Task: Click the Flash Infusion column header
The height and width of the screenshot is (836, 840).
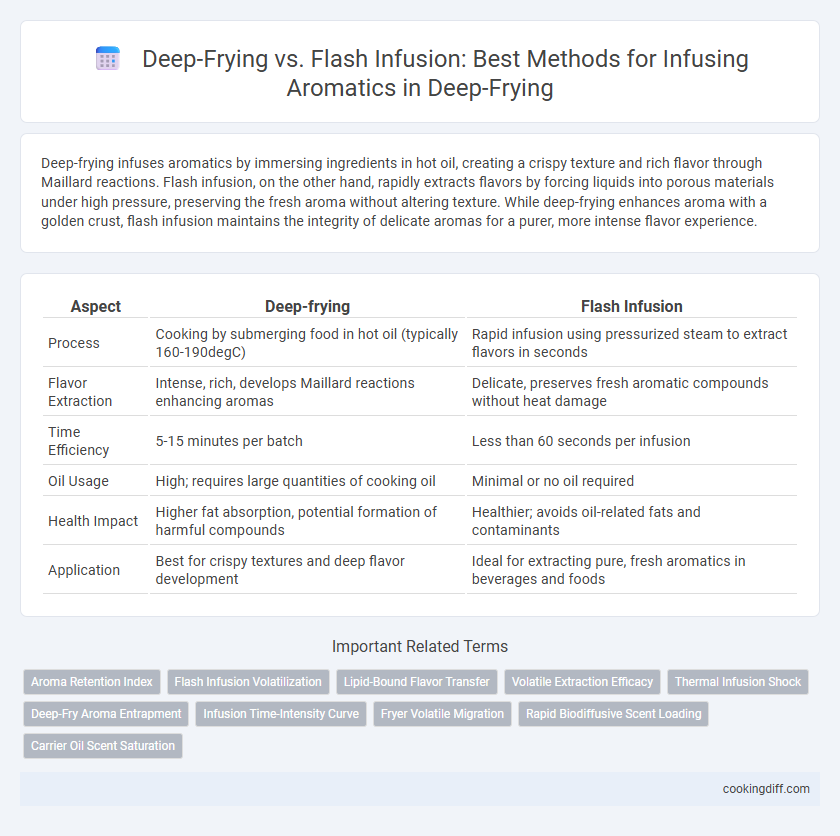Action: [x=632, y=306]
